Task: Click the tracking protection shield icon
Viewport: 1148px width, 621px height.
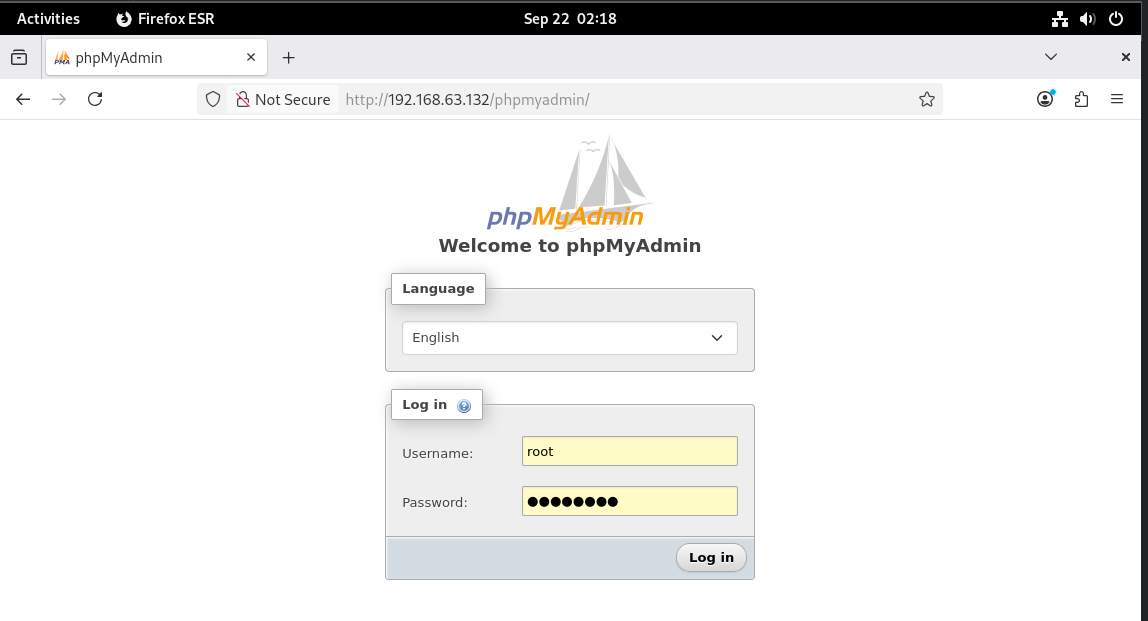Action: tap(213, 99)
